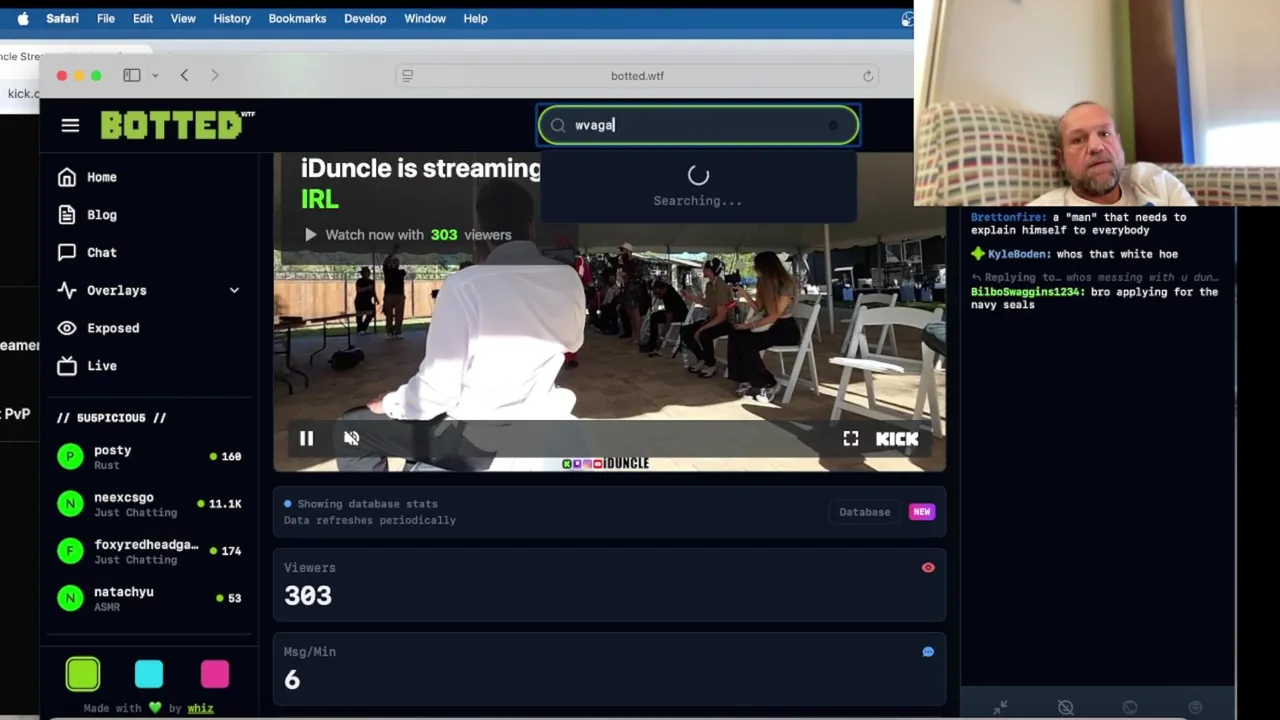Click the chat bubble icon on Msg/Min card

coord(928,652)
